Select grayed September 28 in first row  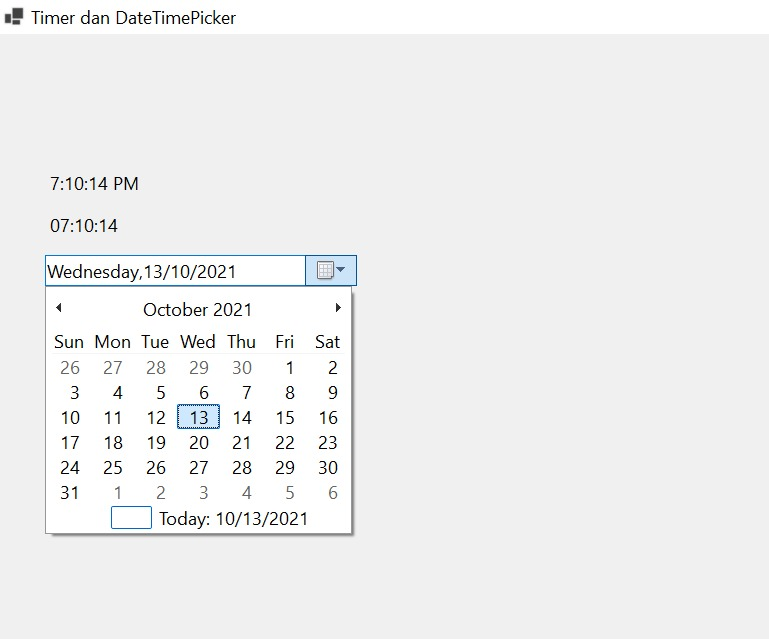(x=156, y=367)
